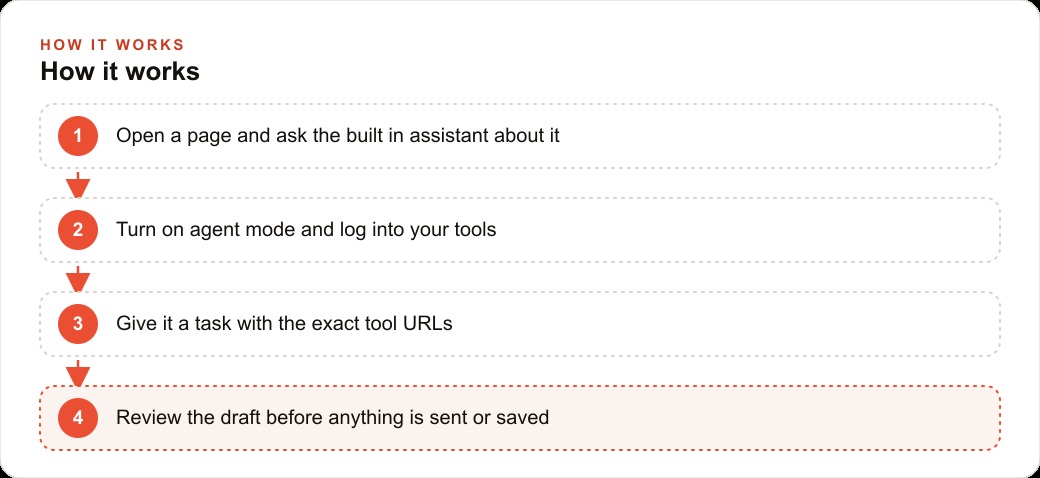
Task: Click the empty area of step 2 card
Action: 743,230
